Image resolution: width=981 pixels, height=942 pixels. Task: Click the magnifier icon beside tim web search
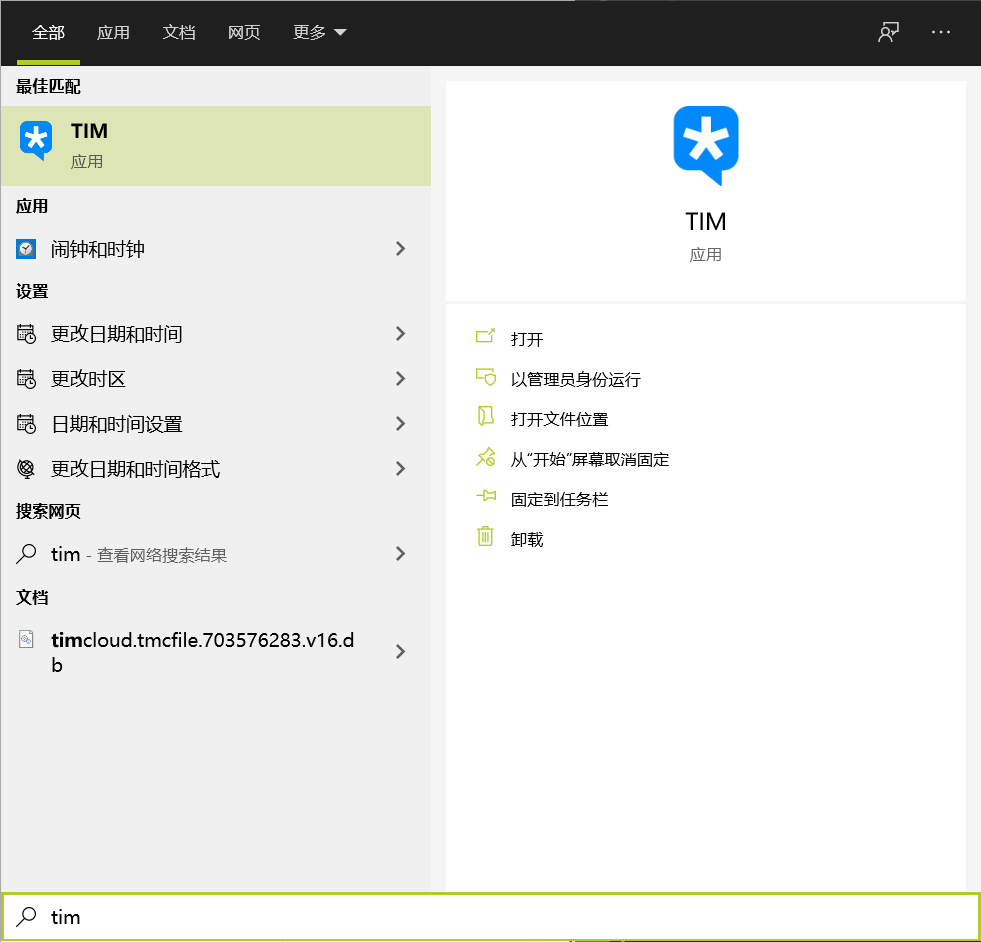(26, 554)
